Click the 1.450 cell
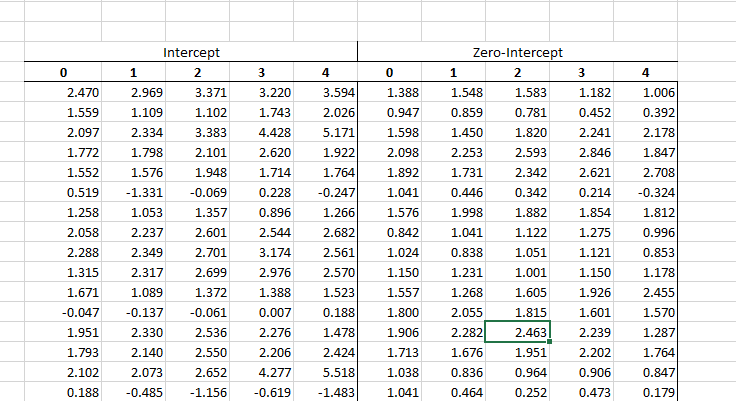This screenshot has height=401, width=736. click(x=453, y=132)
